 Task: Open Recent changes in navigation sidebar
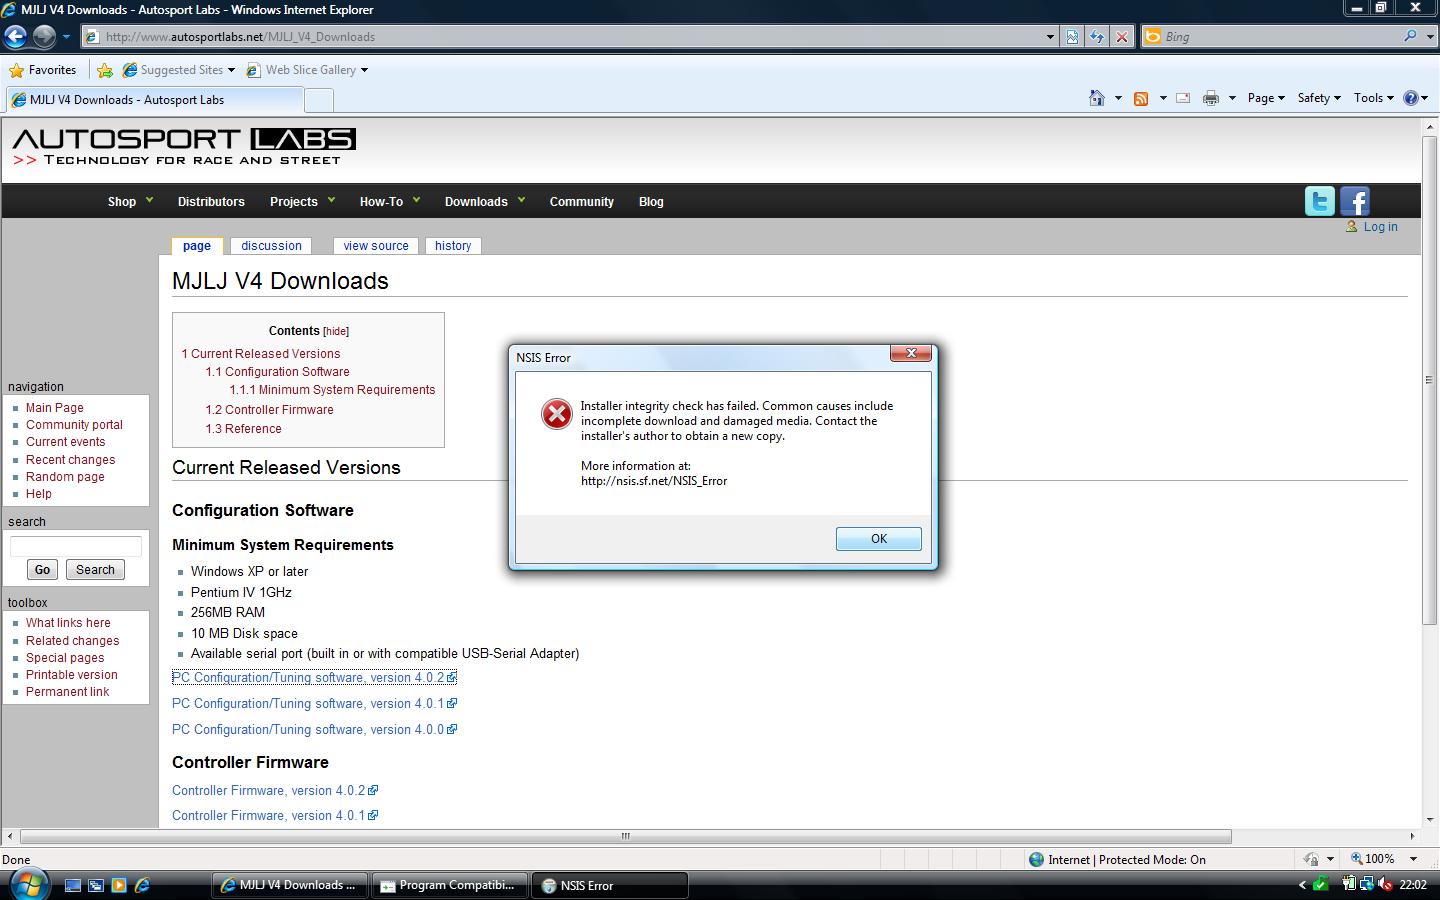[x=70, y=460]
